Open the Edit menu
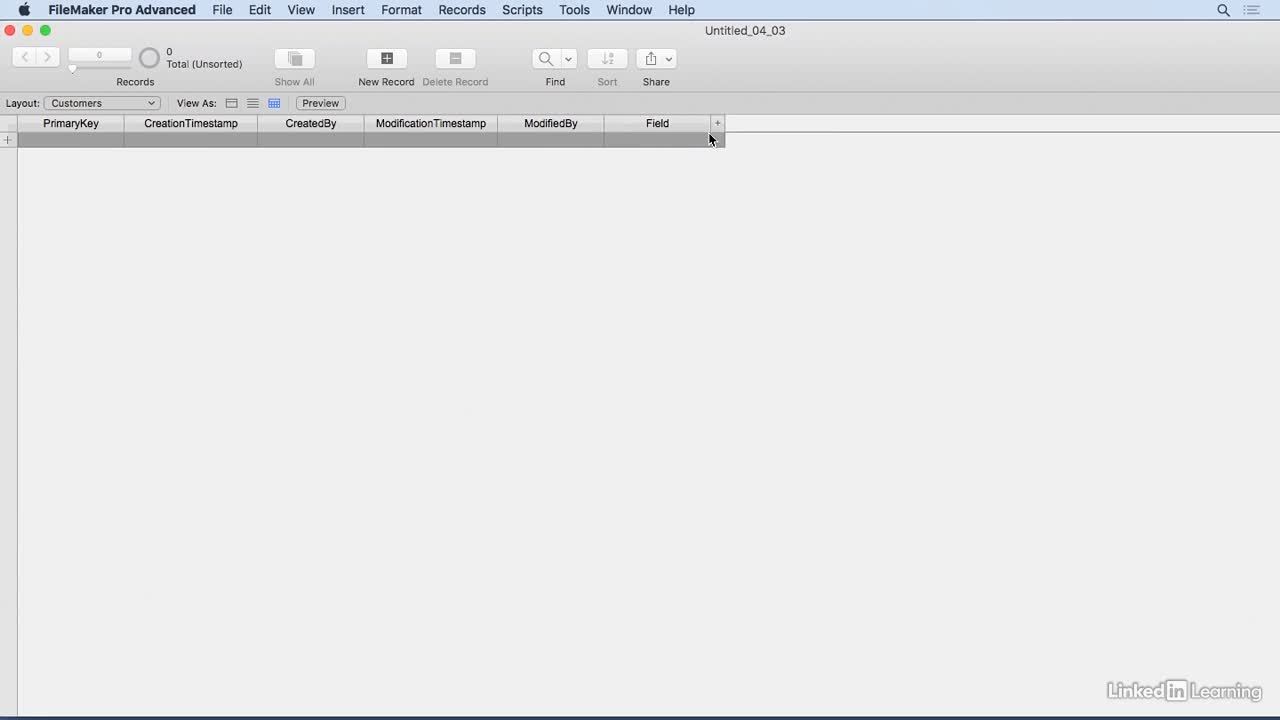This screenshot has width=1280, height=720. tap(260, 10)
